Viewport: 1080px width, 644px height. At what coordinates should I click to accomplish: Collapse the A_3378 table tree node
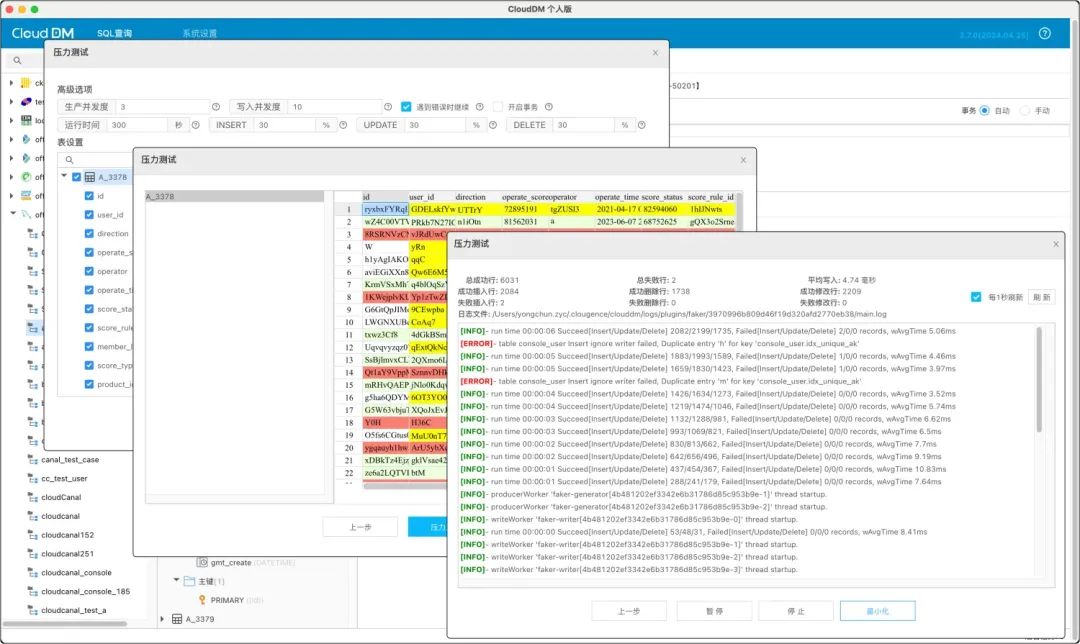[x=64, y=176]
